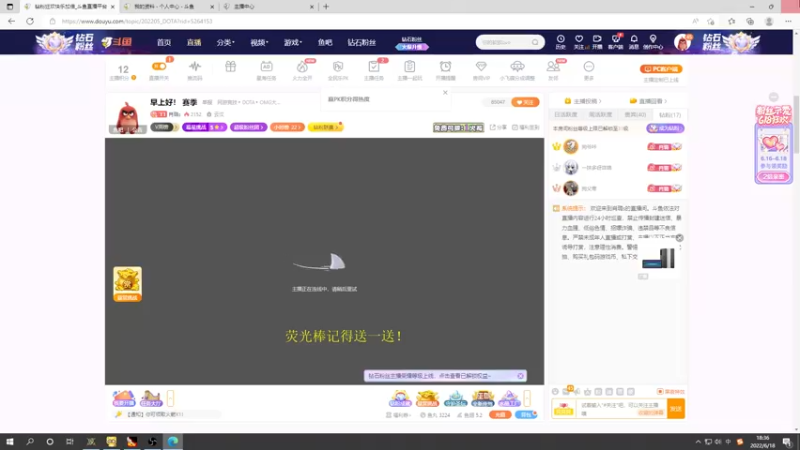Close the 钻石粉丝 notification banner on video
800x450 pixels.
coord(520,376)
